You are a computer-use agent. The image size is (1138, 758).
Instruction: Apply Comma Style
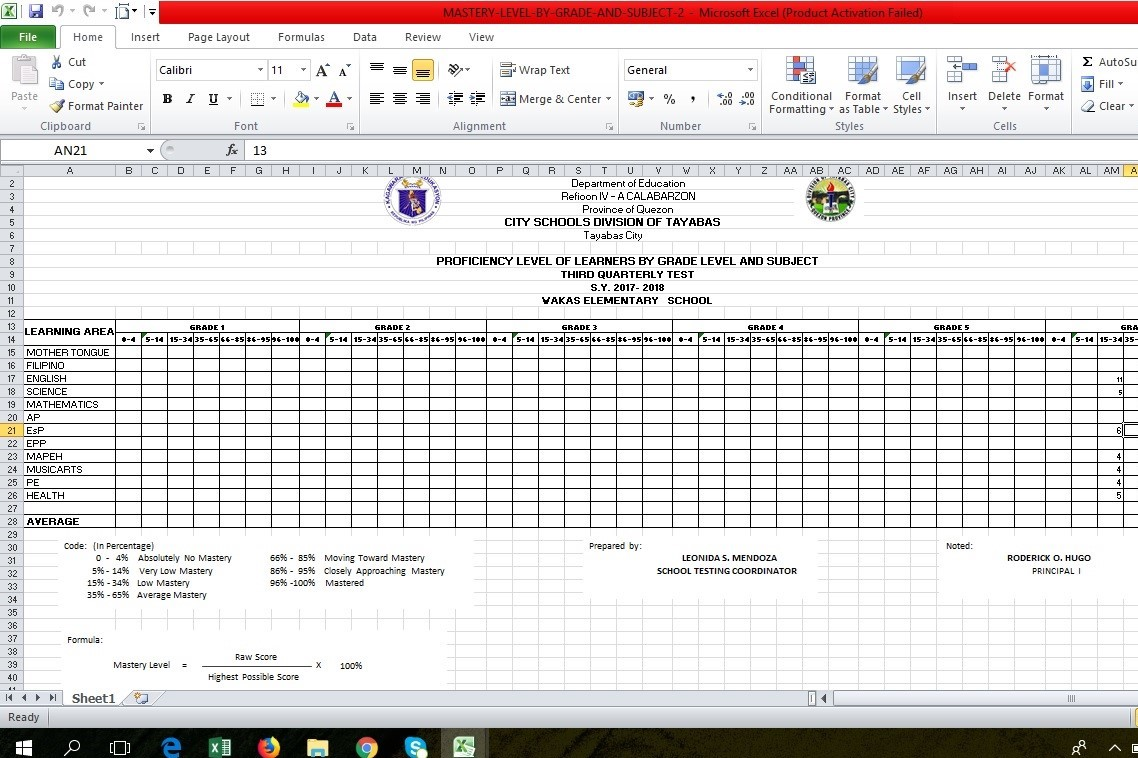[693, 99]
